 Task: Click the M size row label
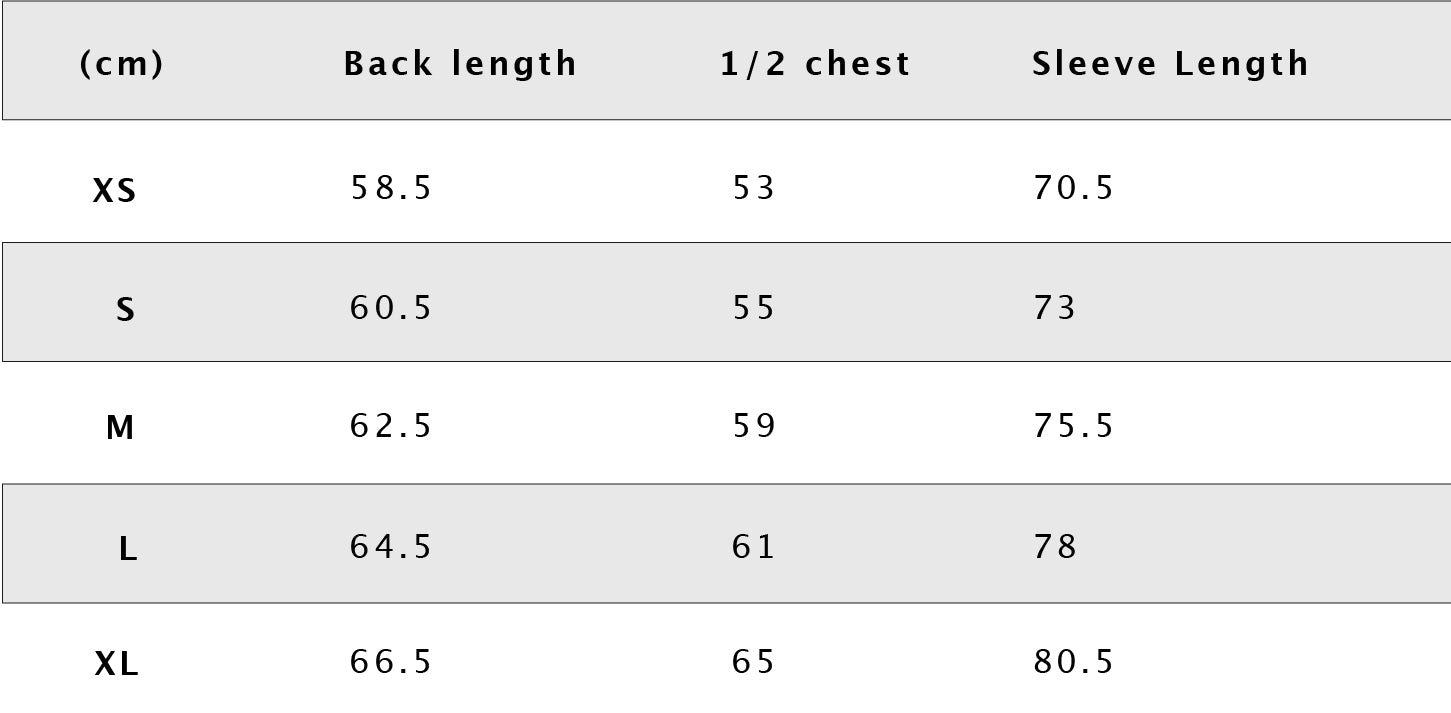click(x=120, y=429)
